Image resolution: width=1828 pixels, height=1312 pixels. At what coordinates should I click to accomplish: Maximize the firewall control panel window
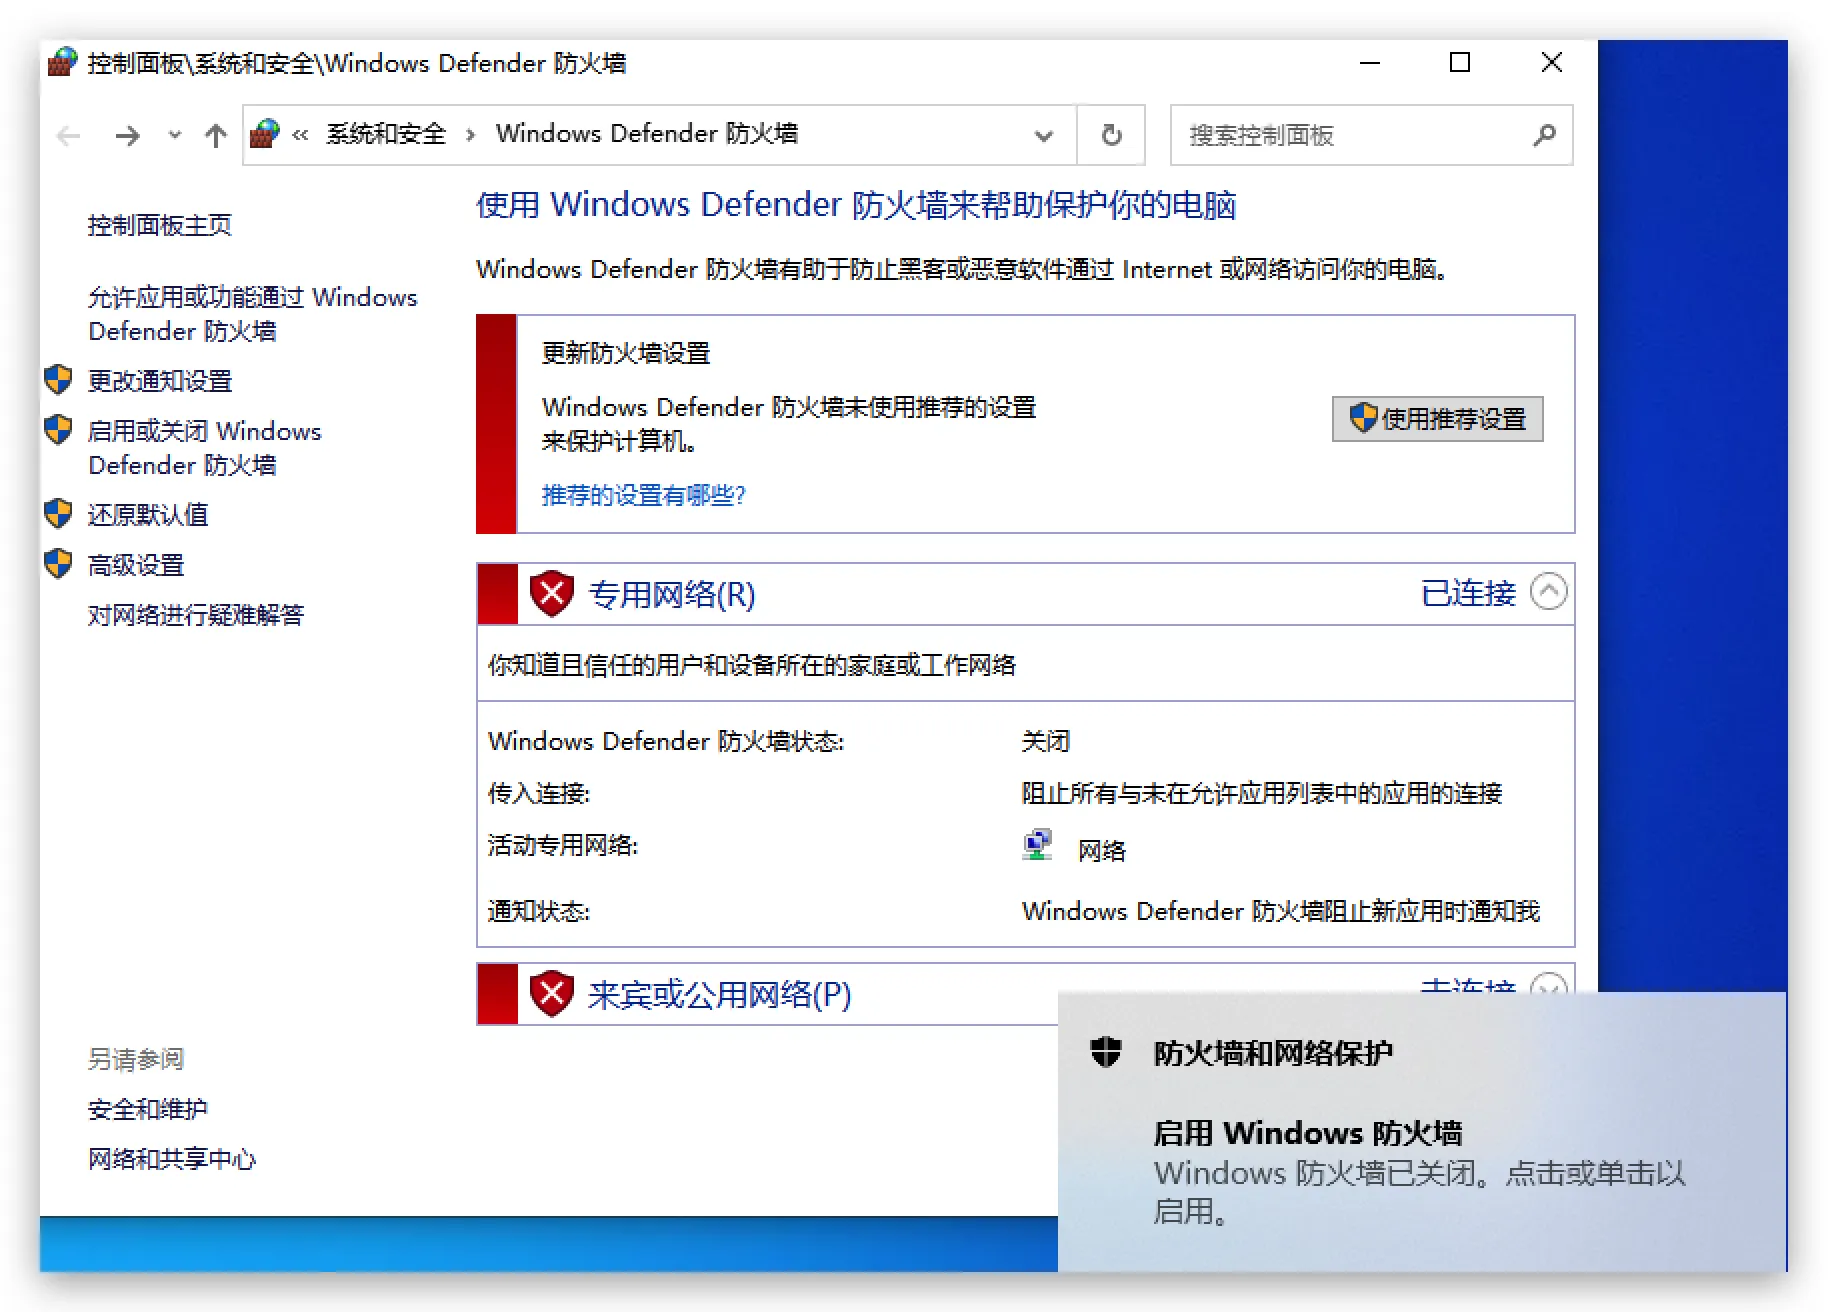pyautogui.click(x=1460, y=63)
